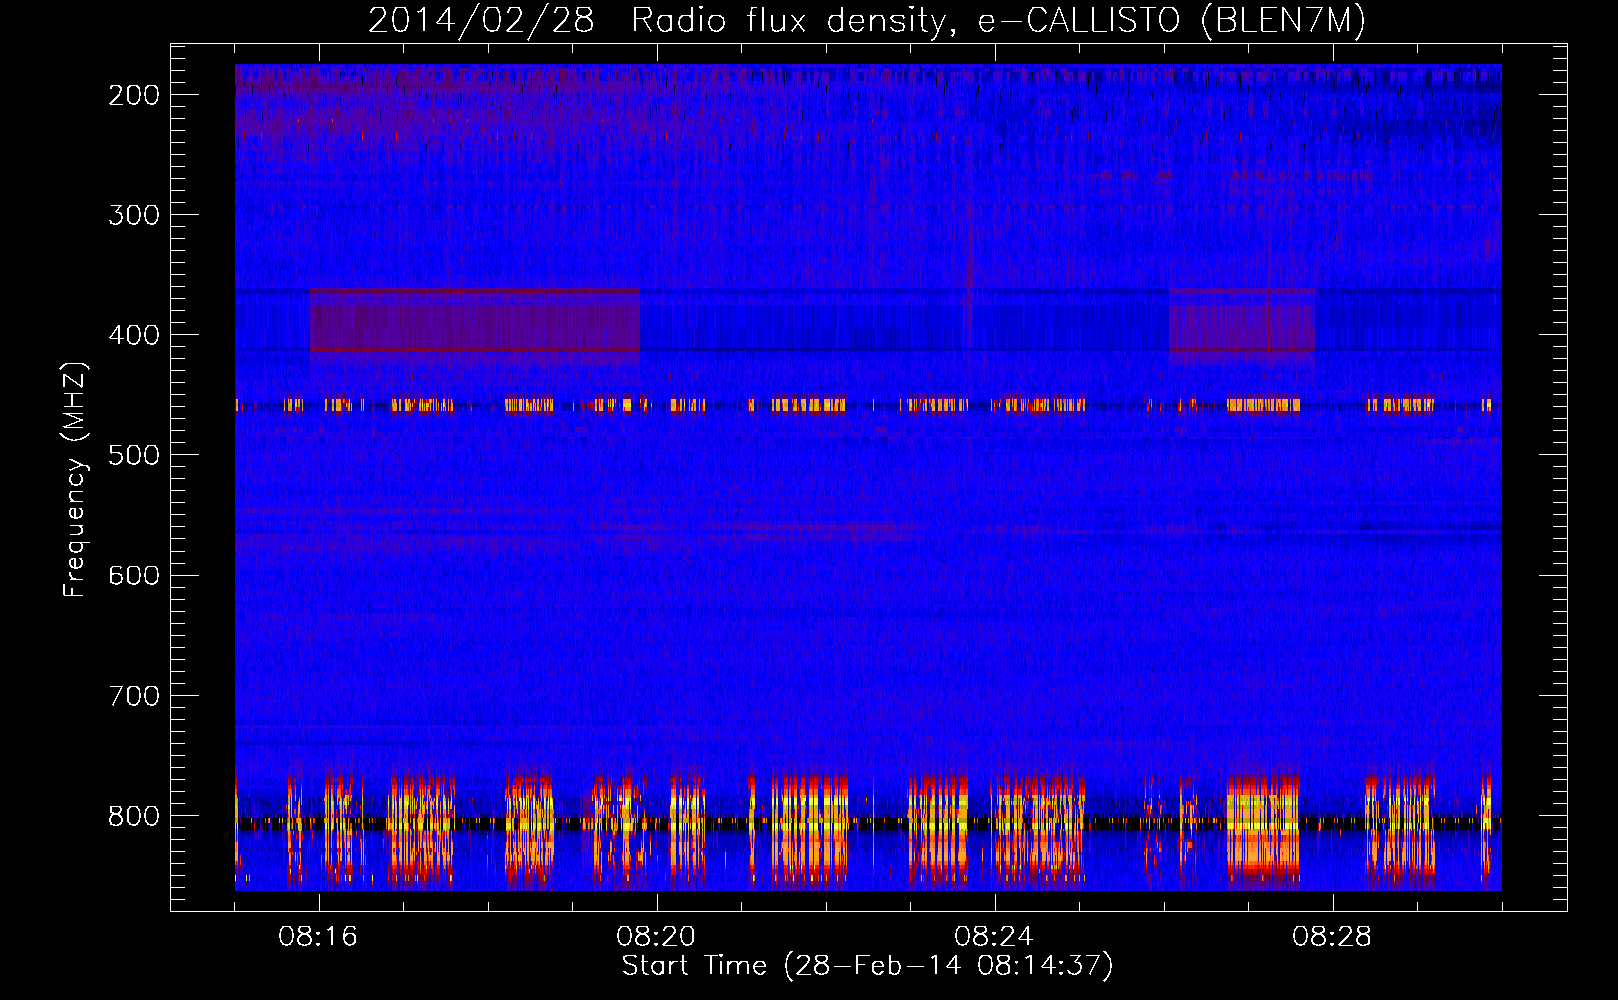
Task: Click the 300 frequency tick label
Action: (134, 215)
